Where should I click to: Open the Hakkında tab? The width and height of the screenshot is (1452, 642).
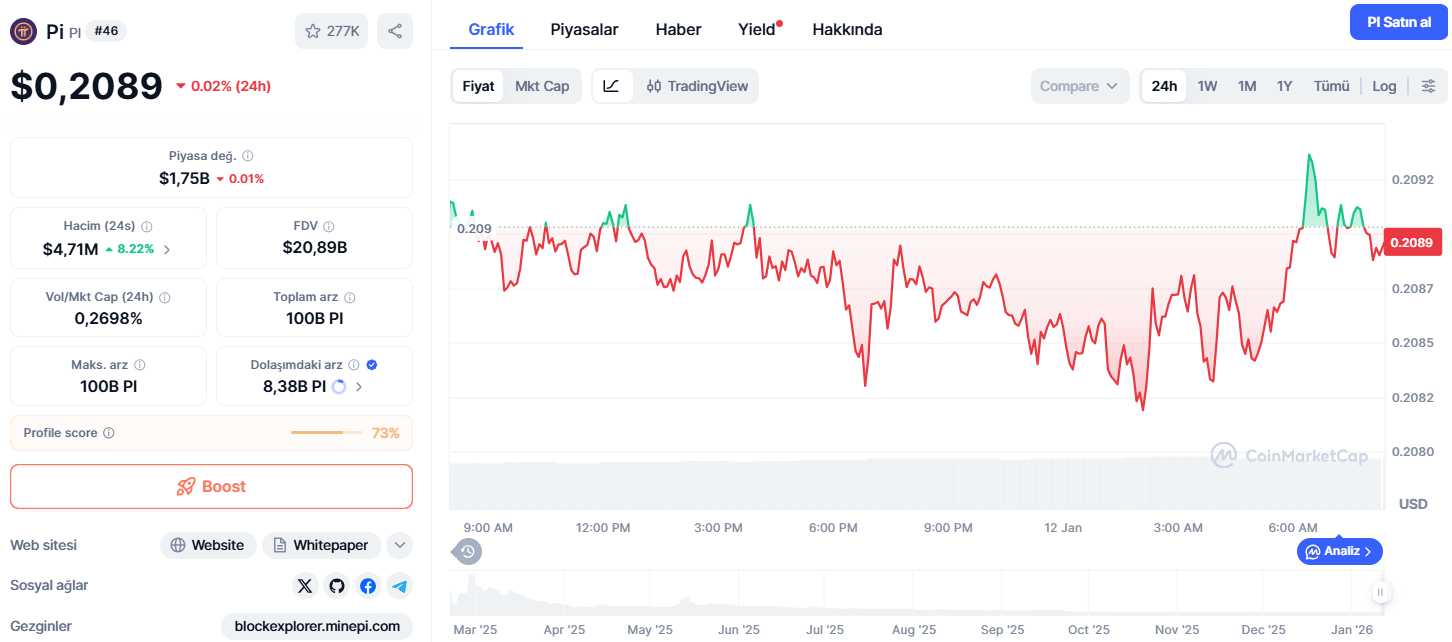[847, 29]
